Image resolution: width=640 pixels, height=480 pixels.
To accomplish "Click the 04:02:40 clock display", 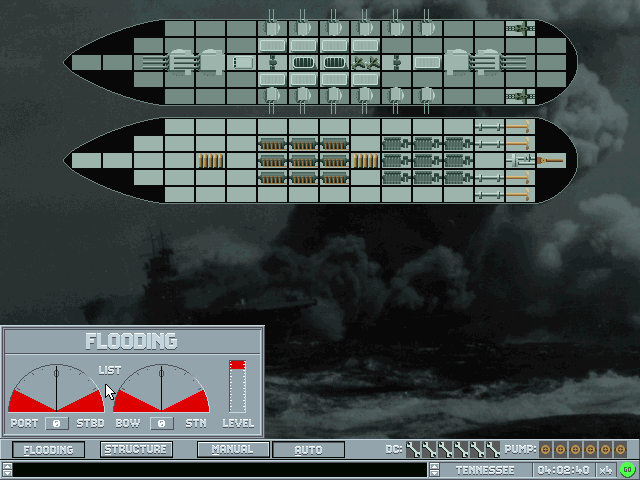I will coord(563,470).
